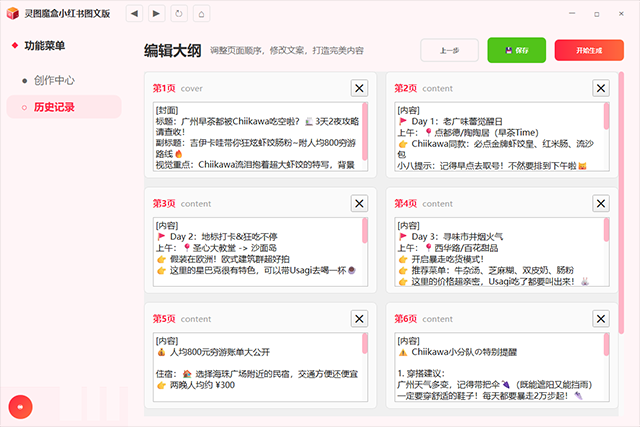640x427 pixels.
Task: Click the back navigation arrow
Action: [x=134, y=13]
